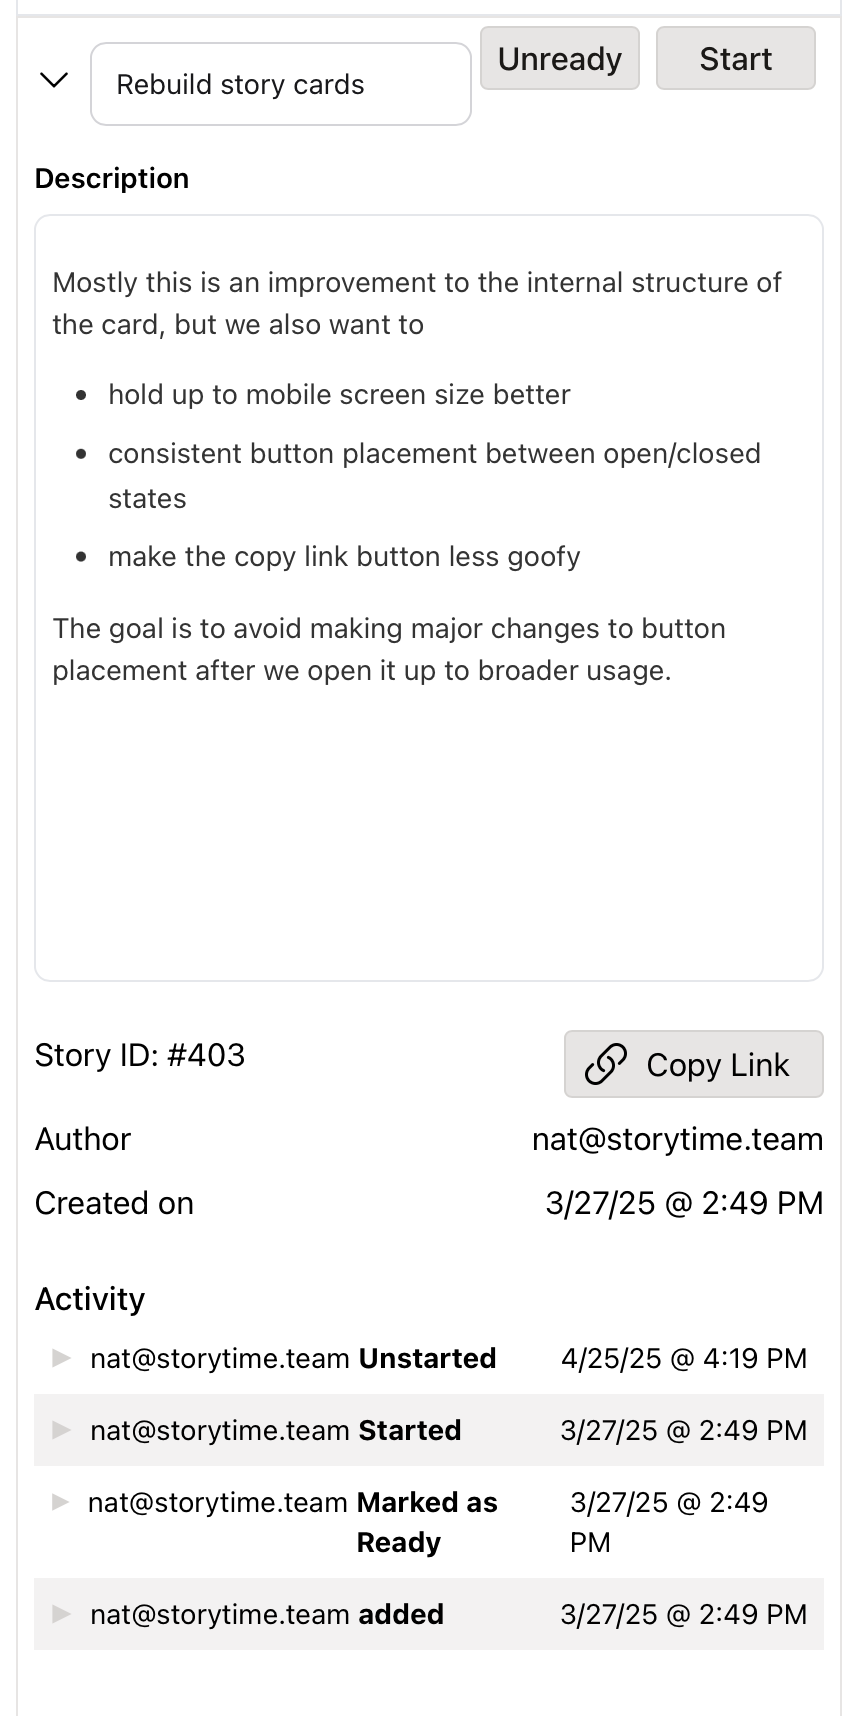Click the Copy Link button label
The height and width of the screenshot is (1716, 852).
pos(717,1065)
